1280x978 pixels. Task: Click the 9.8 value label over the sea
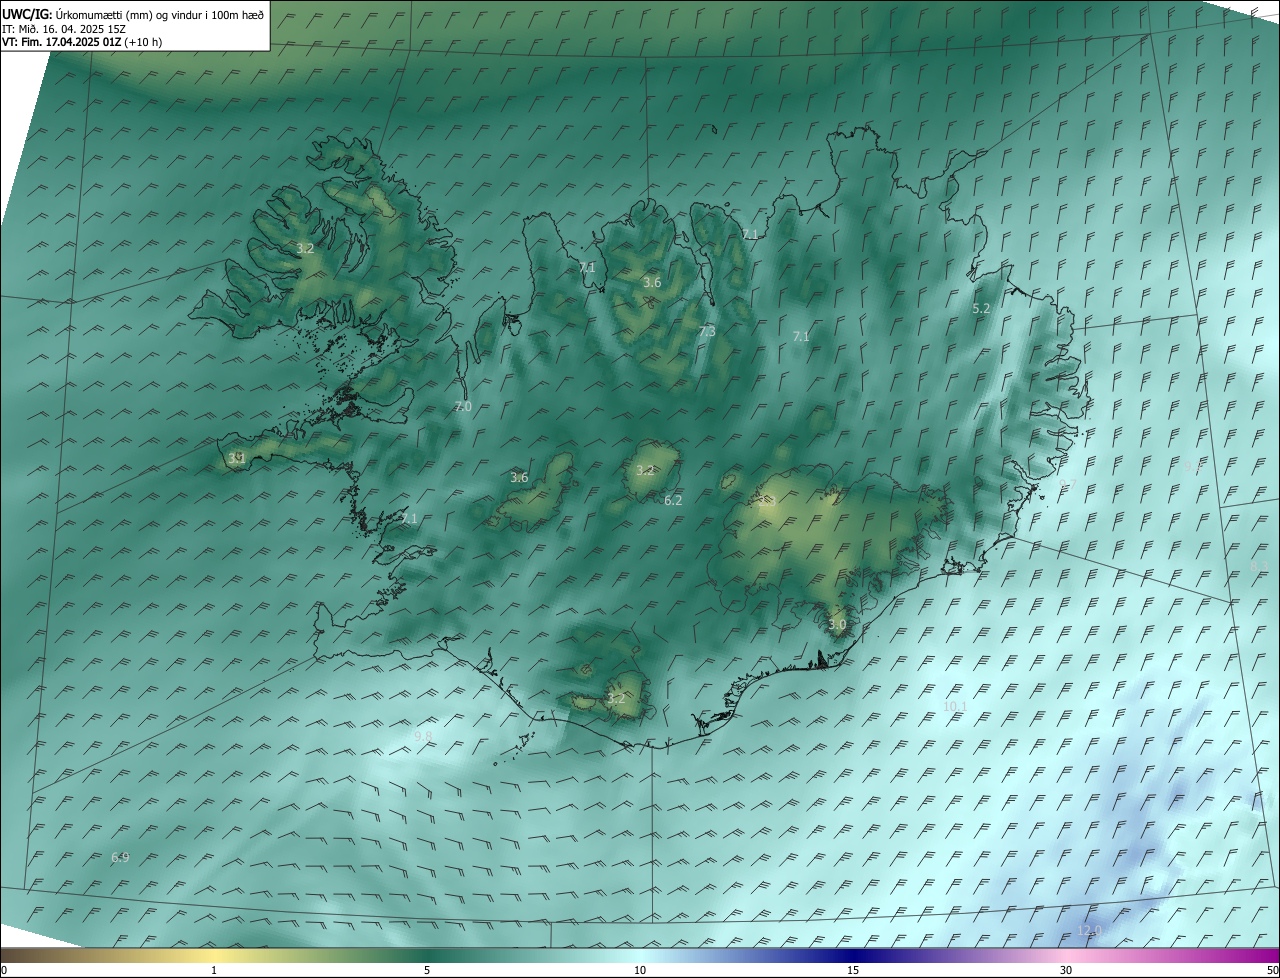point(423,736)
